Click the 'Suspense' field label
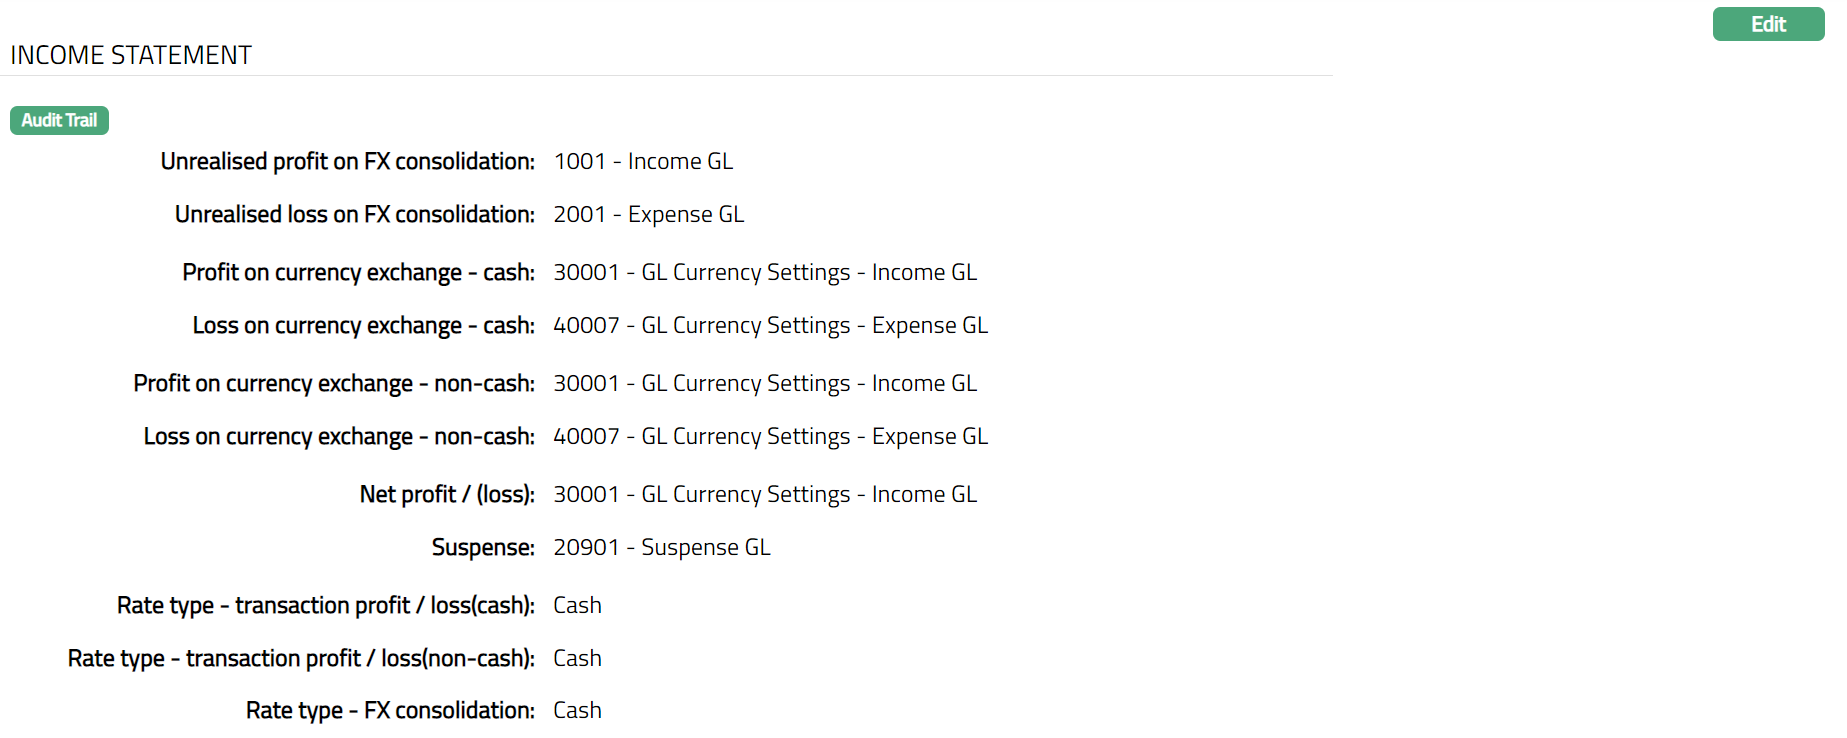This screenshot has height=738, width=1847. click(482, 548)
